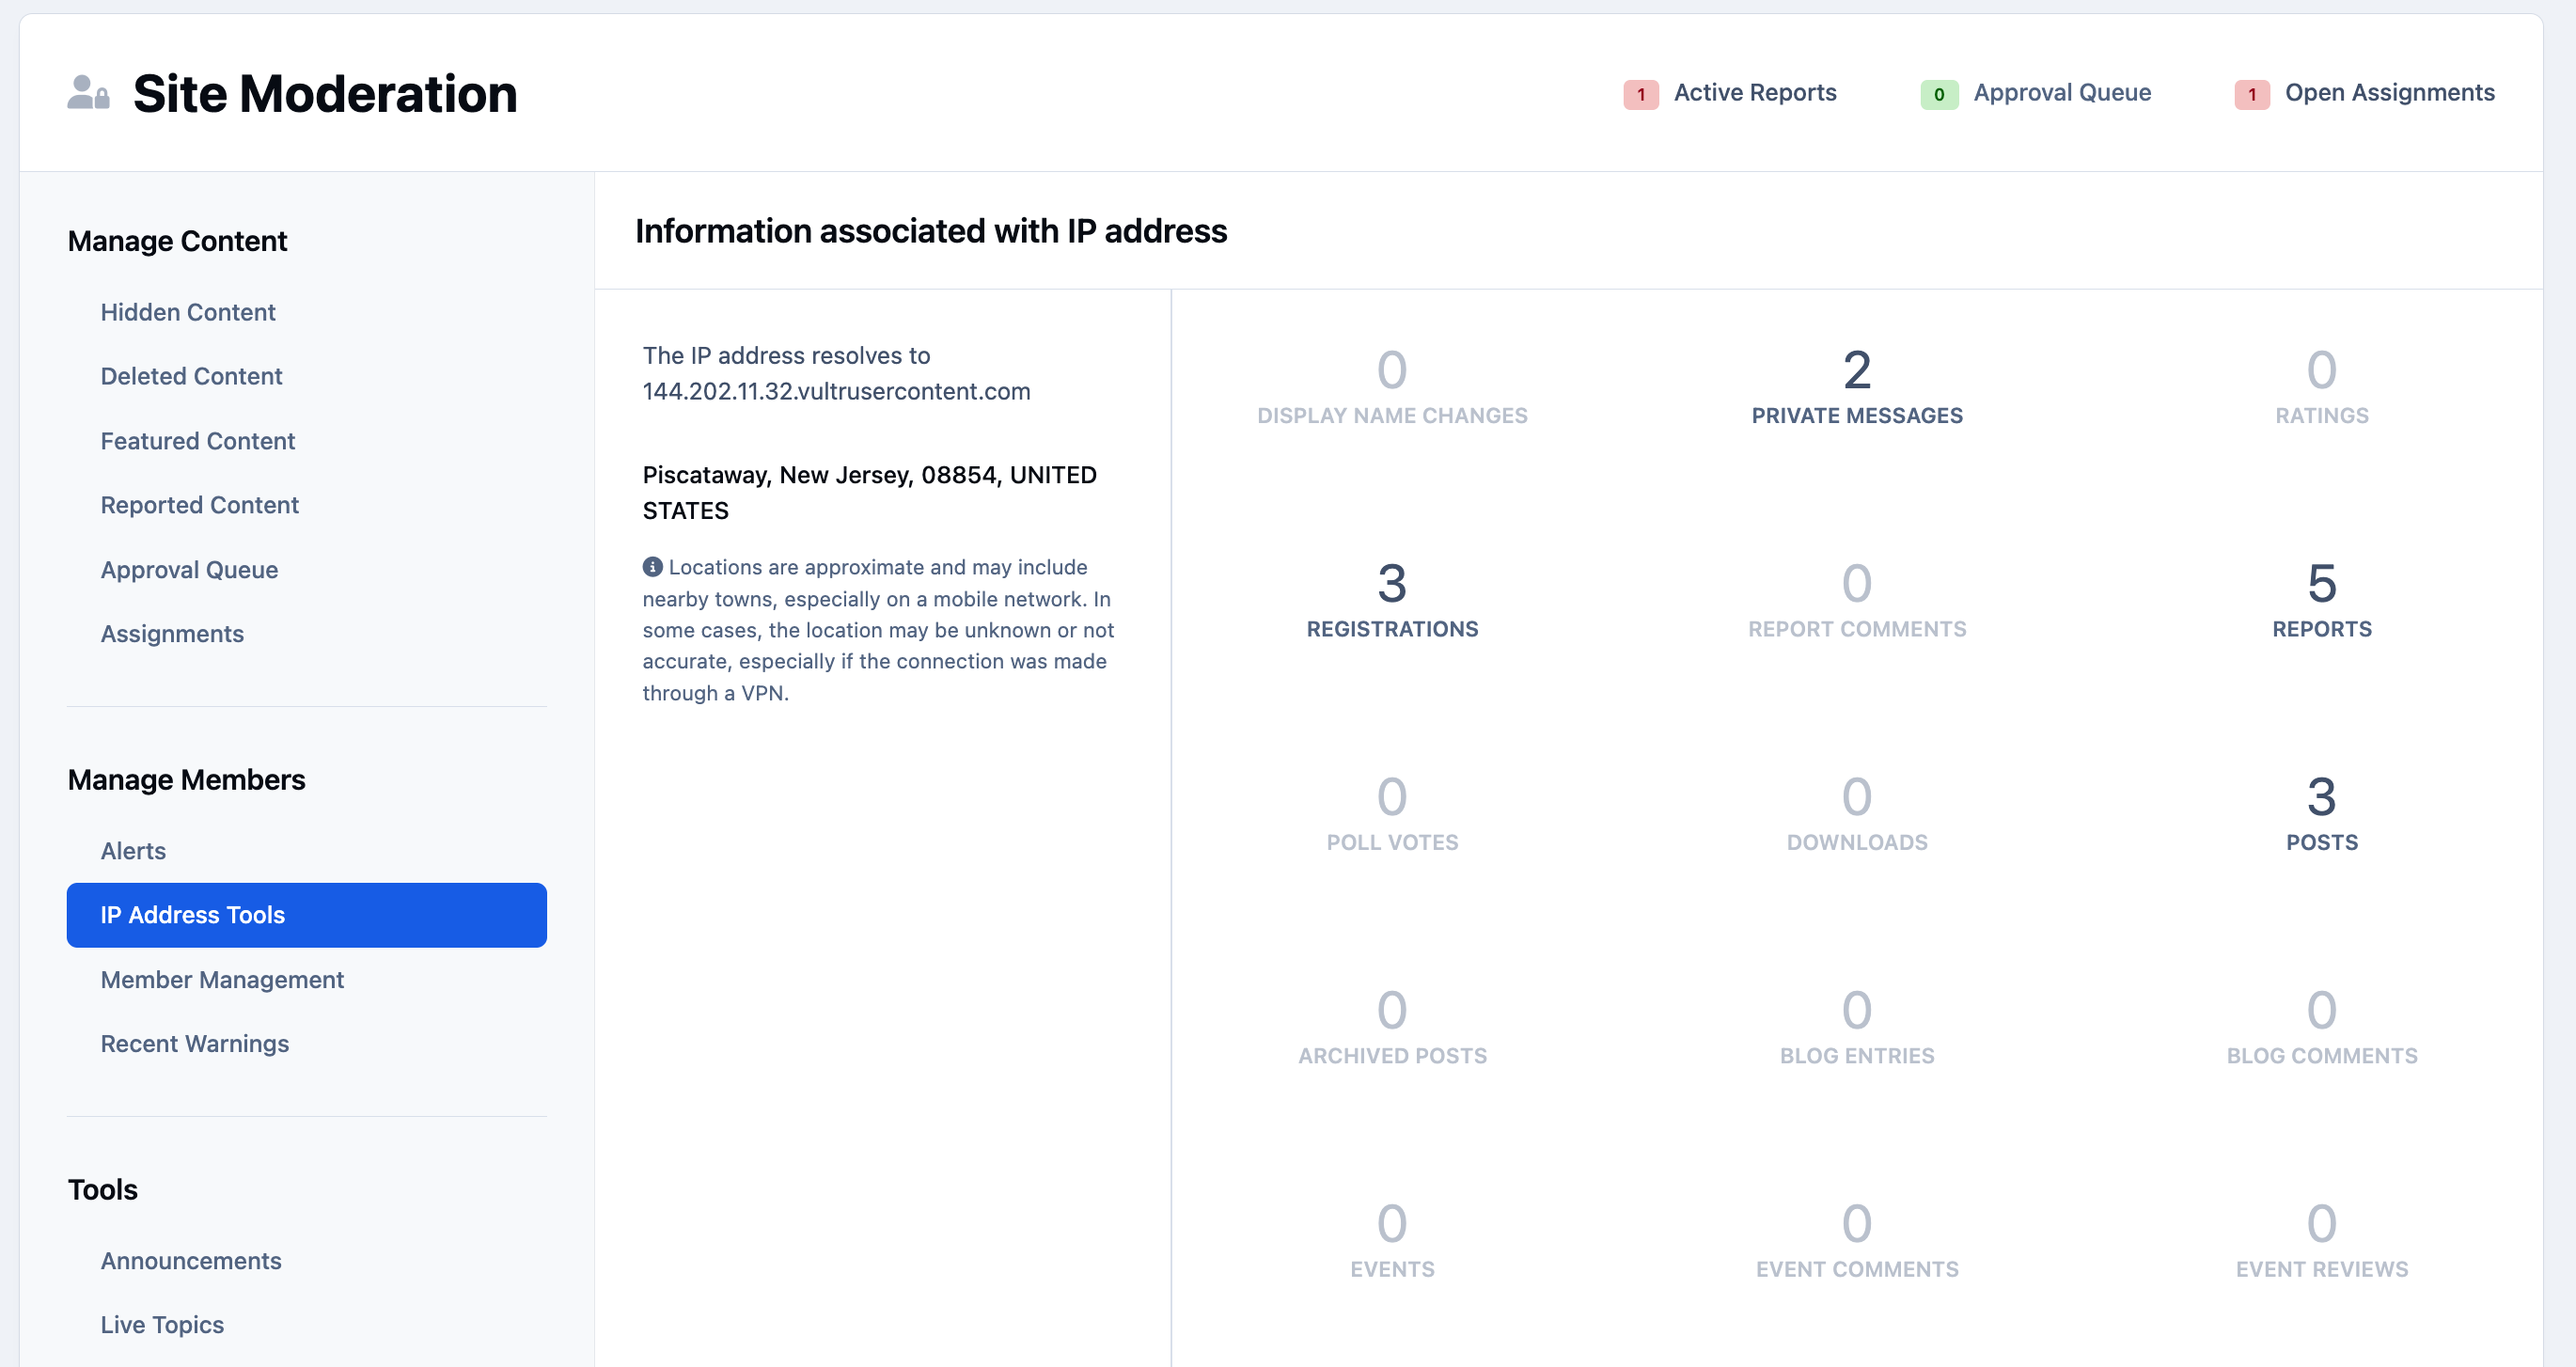Click the Manage Members section heading
This screenshot has height=1367, width=2576.
pyautogui.click(x=186, y=780)
